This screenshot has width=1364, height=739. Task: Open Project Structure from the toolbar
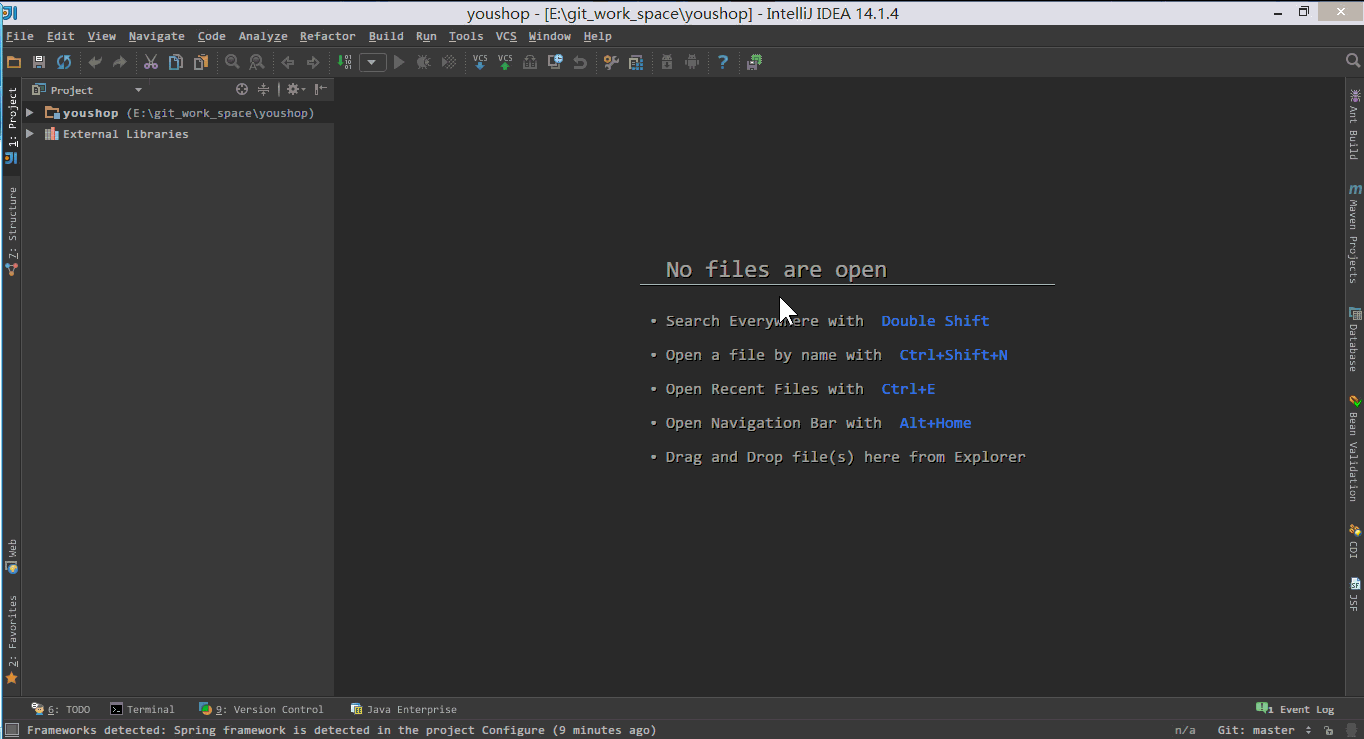pos(636,62)
